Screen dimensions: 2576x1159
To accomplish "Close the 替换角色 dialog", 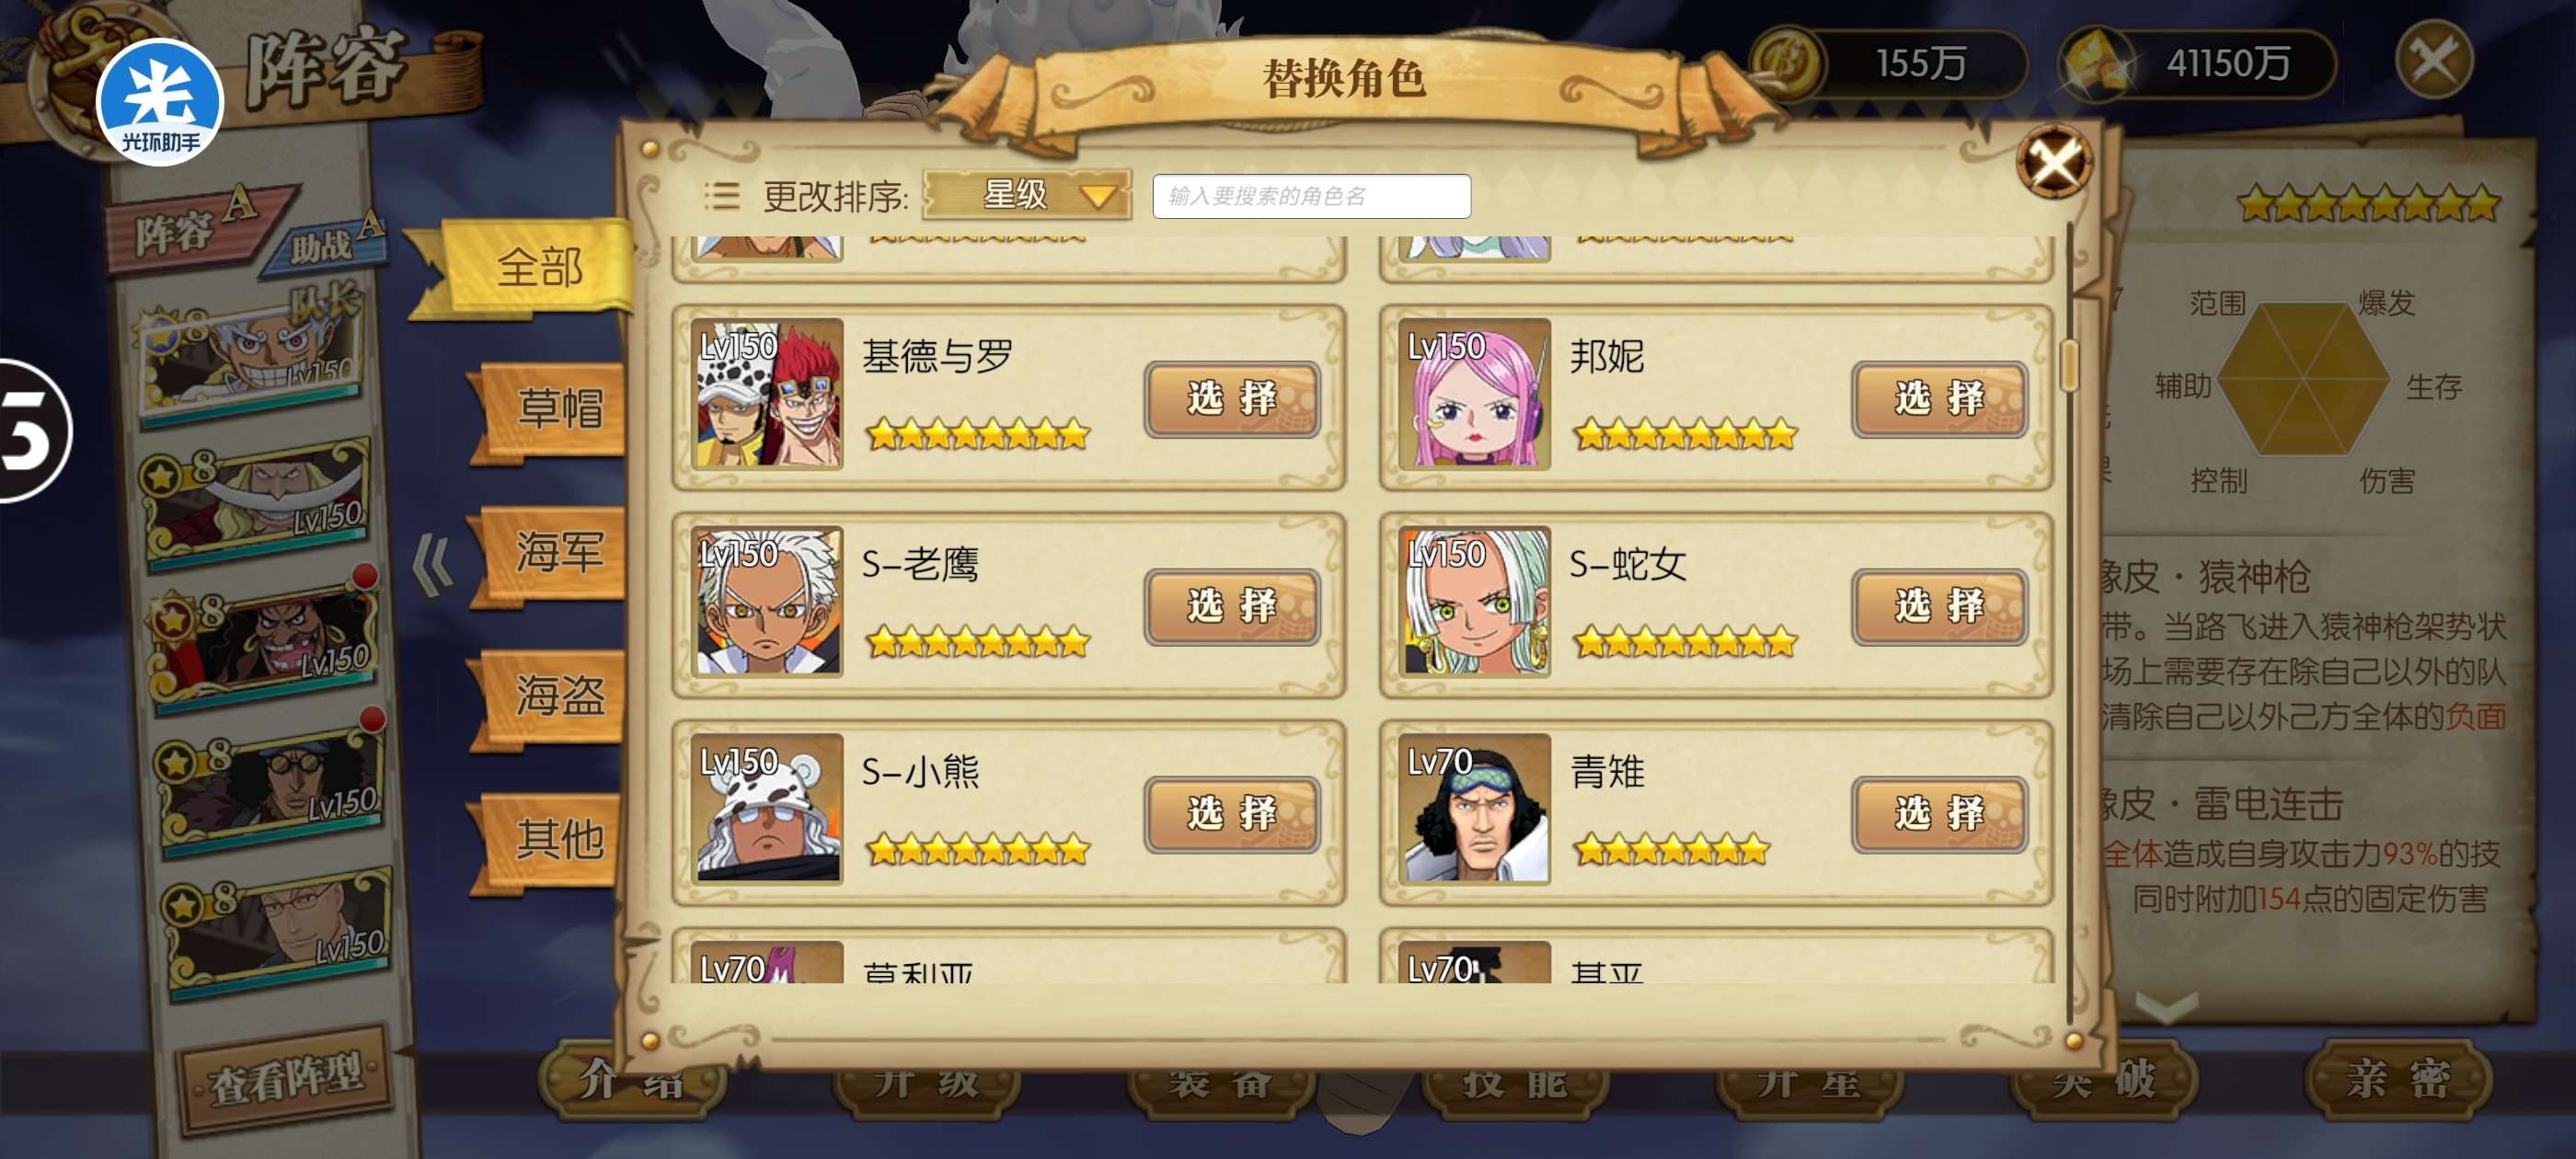I will click(x=2054, y=162).
